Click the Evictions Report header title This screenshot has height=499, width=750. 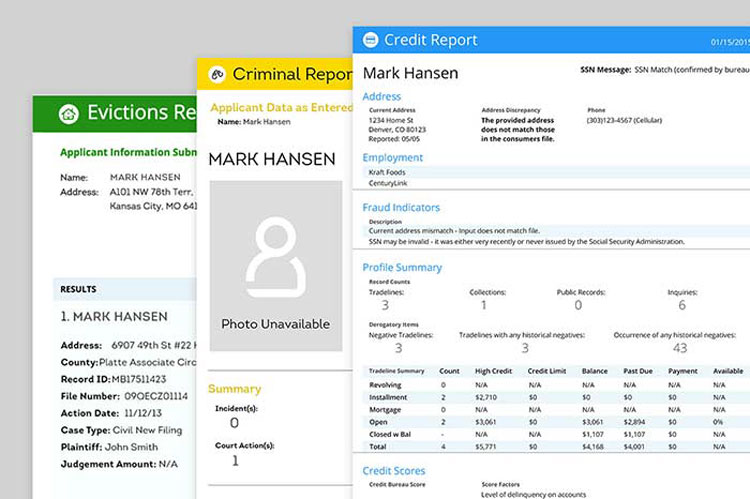(142, 112)
